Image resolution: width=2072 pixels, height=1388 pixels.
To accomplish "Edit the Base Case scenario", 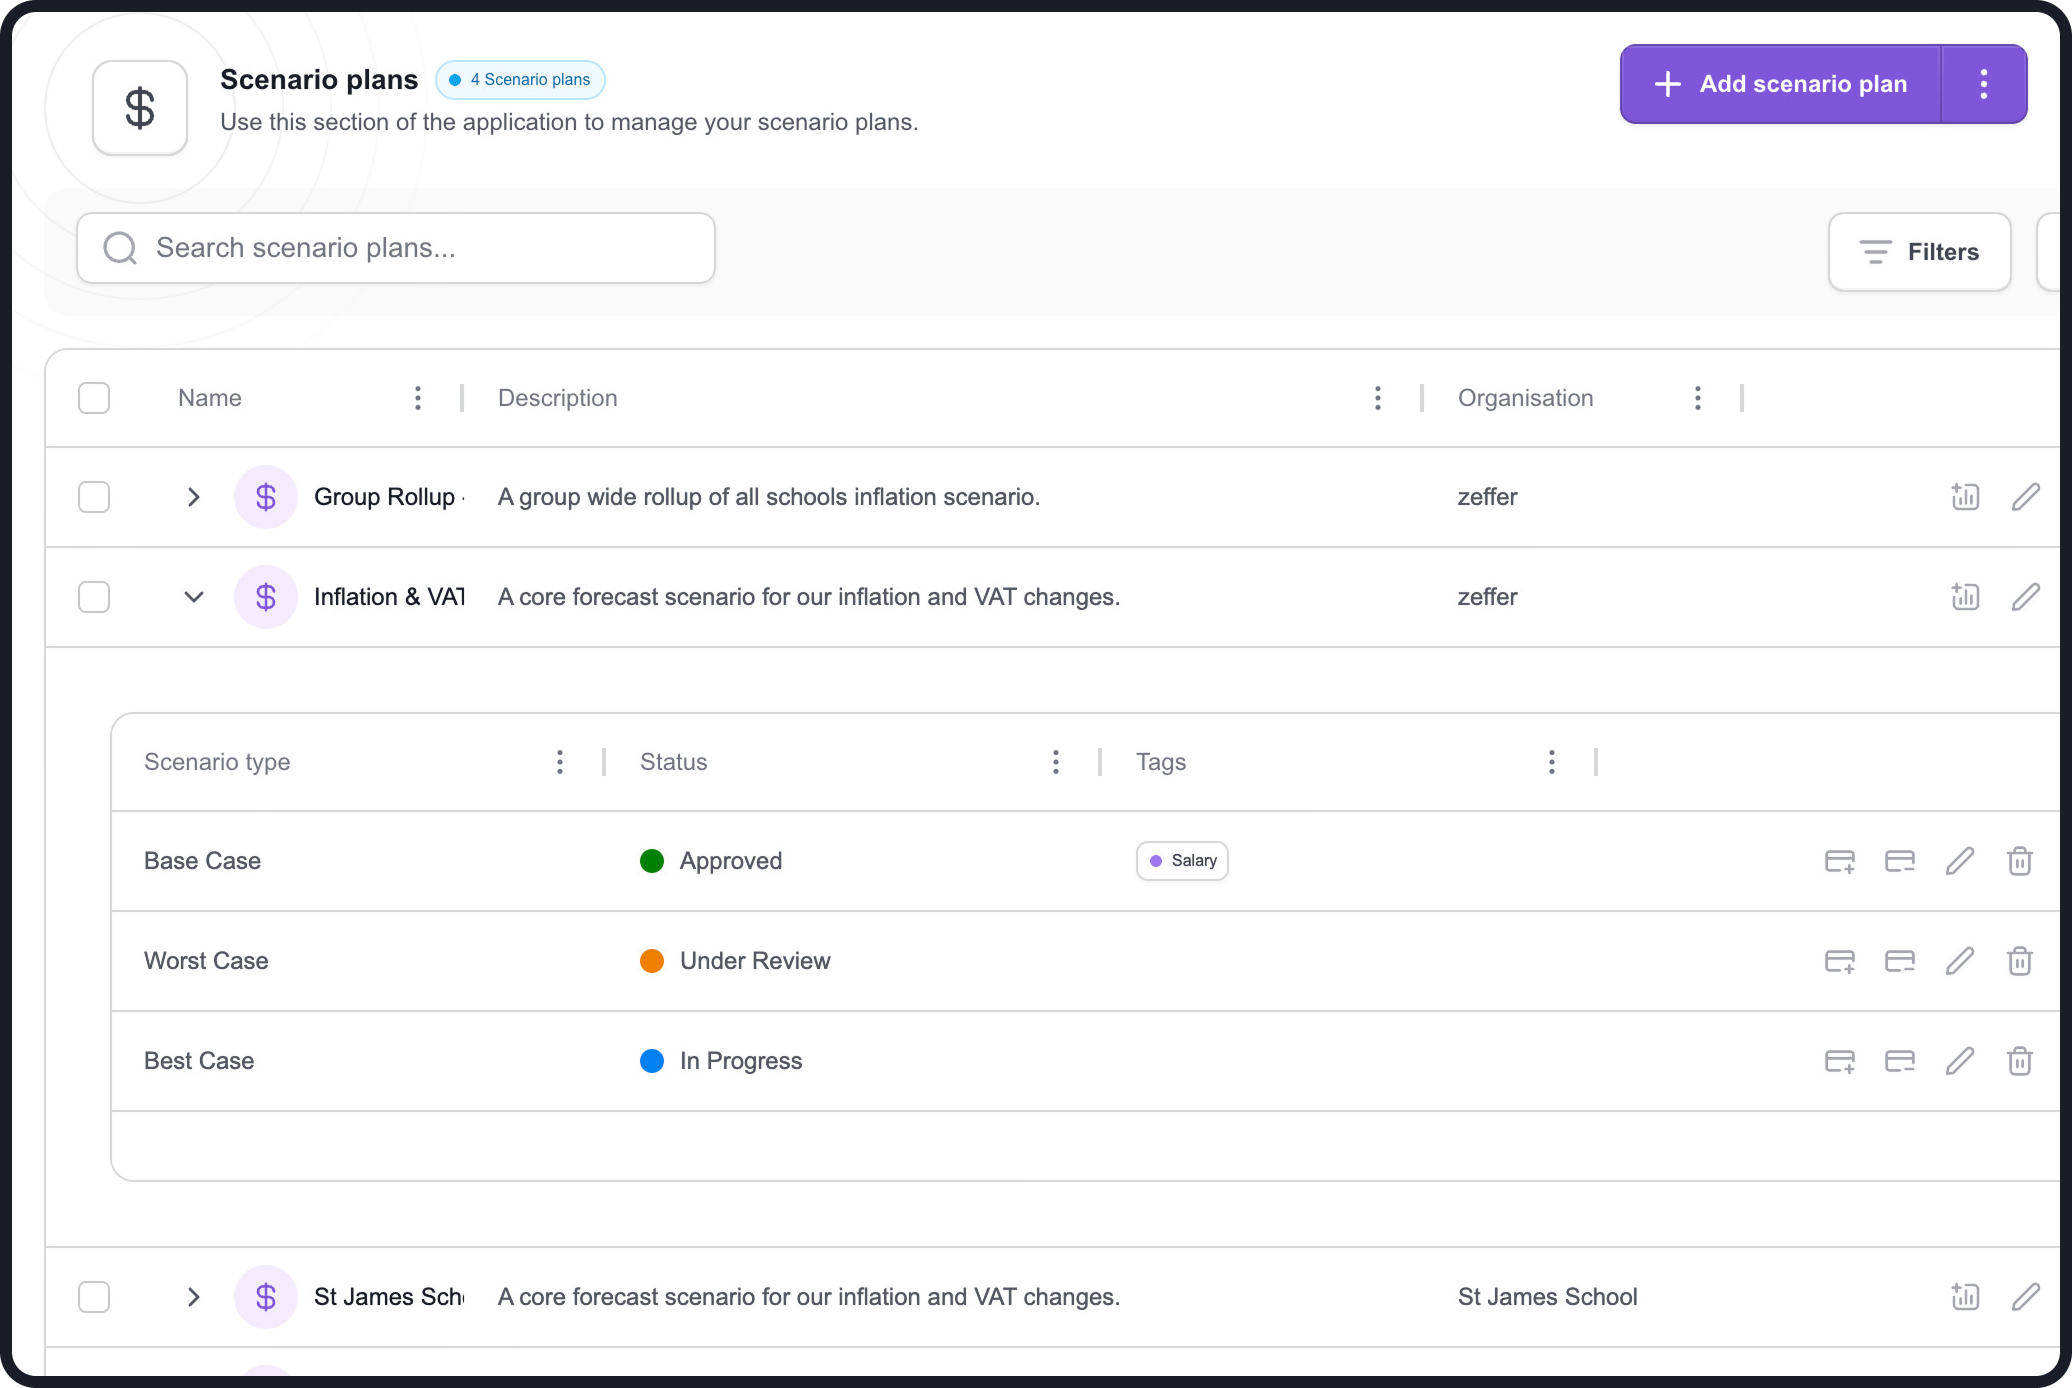I will (x=1960, y=861).
